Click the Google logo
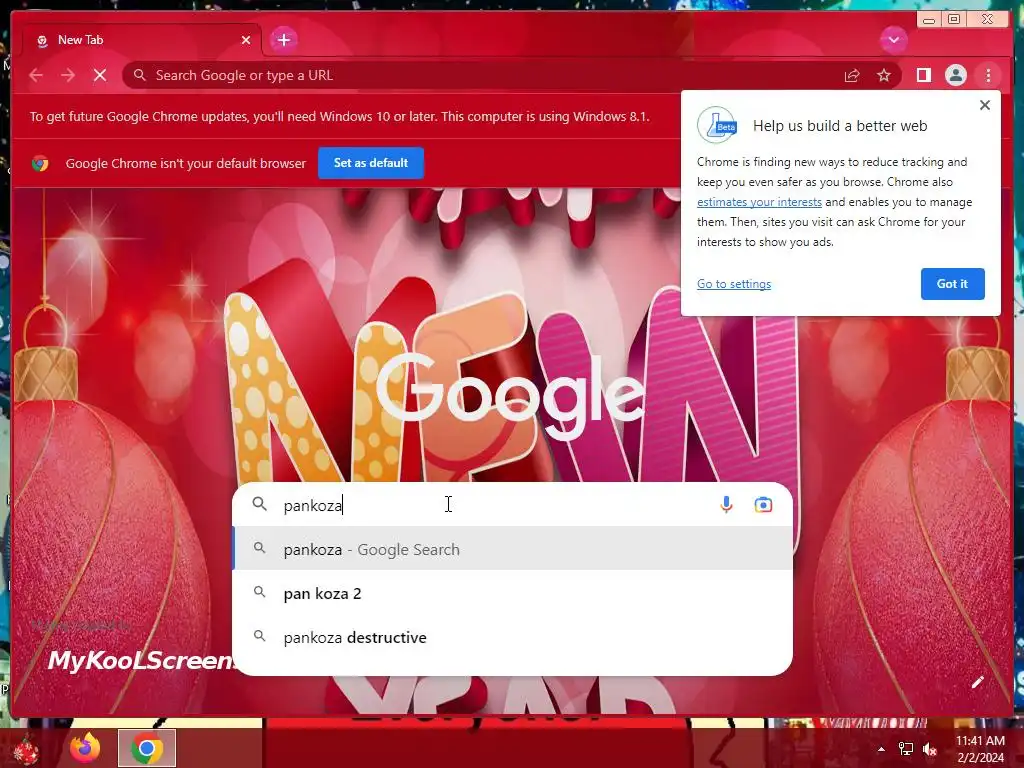1024x768 pixels. pos(510,396)
